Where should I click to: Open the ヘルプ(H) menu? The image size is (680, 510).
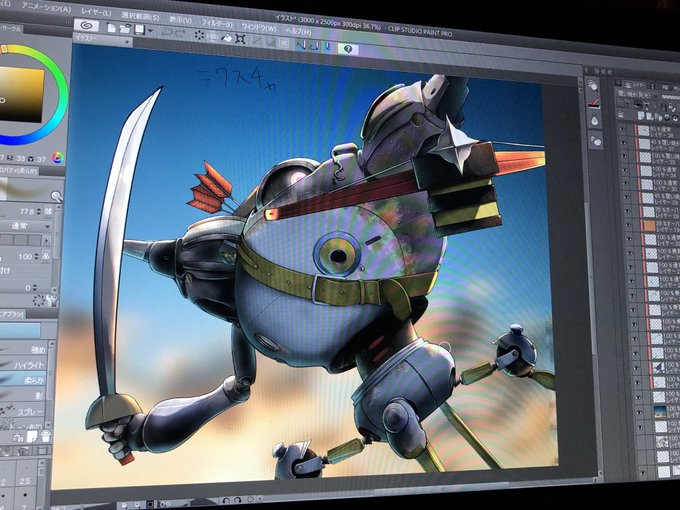click(298, 31)
